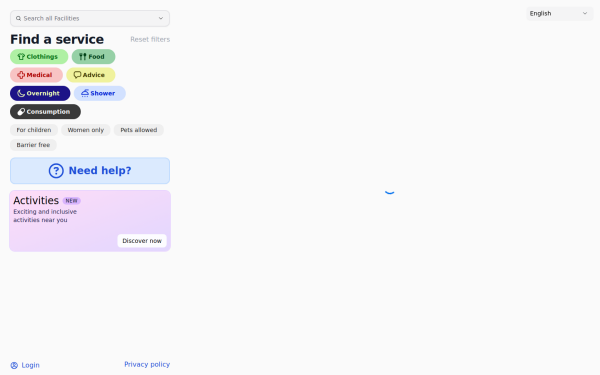Click the NEW badge beside Activities

72,201
